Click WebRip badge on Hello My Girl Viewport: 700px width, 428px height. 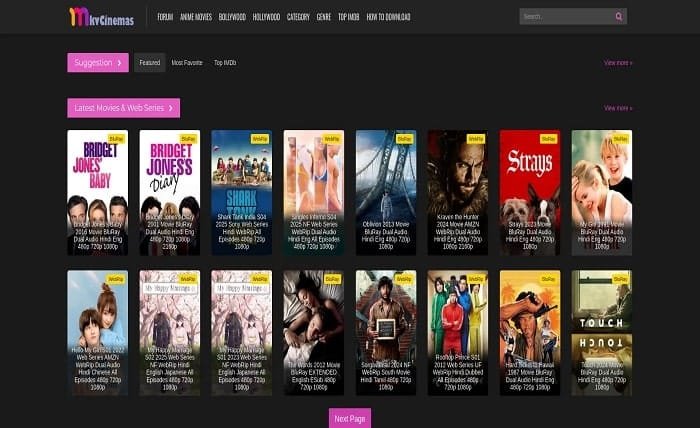[116, 279]
